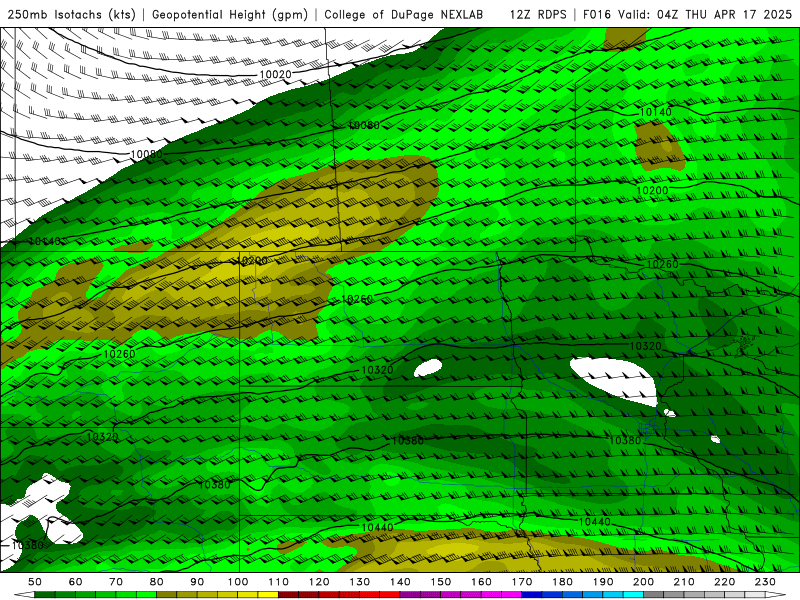Screen dimensions: 800x600
Task: Click the 70 label on the color scale
Action: click(116, 582)
